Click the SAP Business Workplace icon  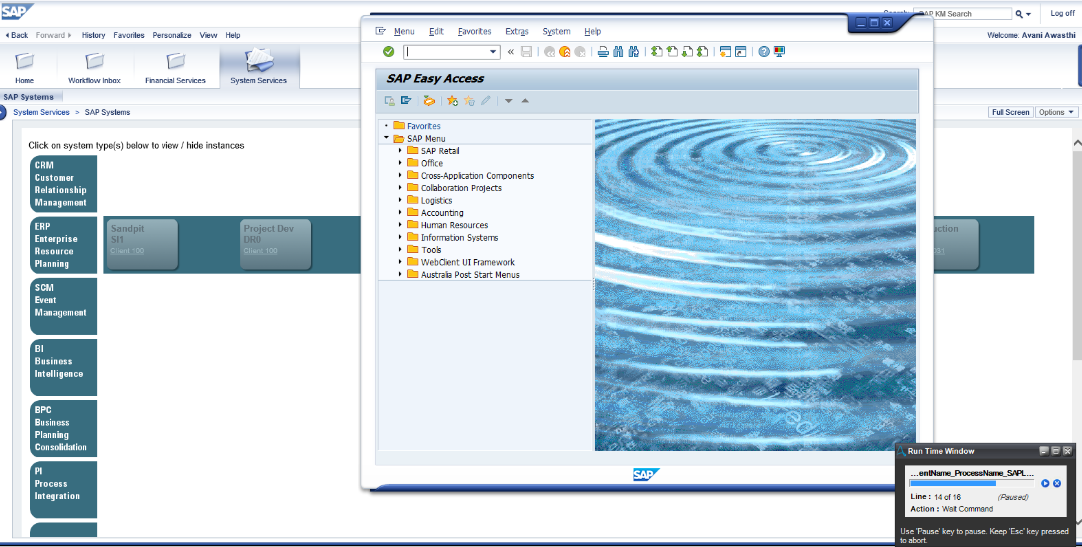coord(429,101)
